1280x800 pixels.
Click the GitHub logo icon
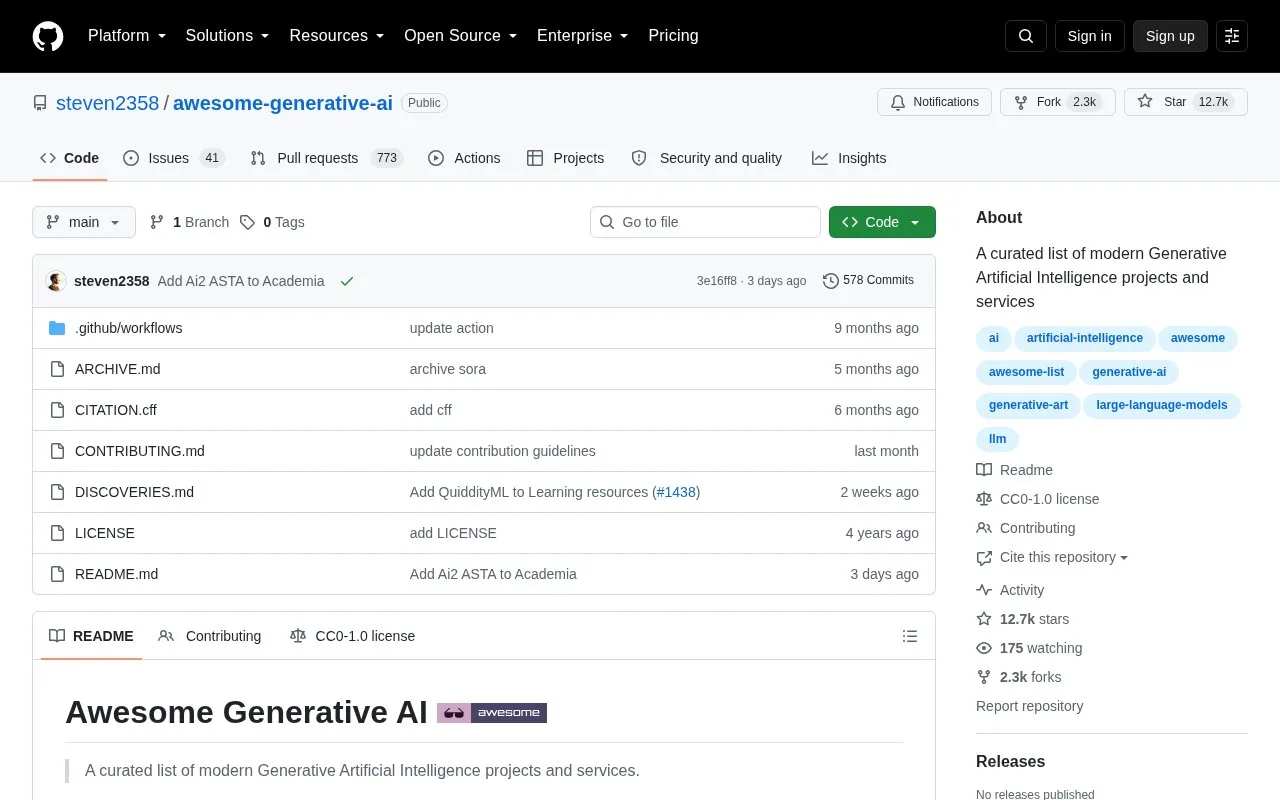(48, 36)
